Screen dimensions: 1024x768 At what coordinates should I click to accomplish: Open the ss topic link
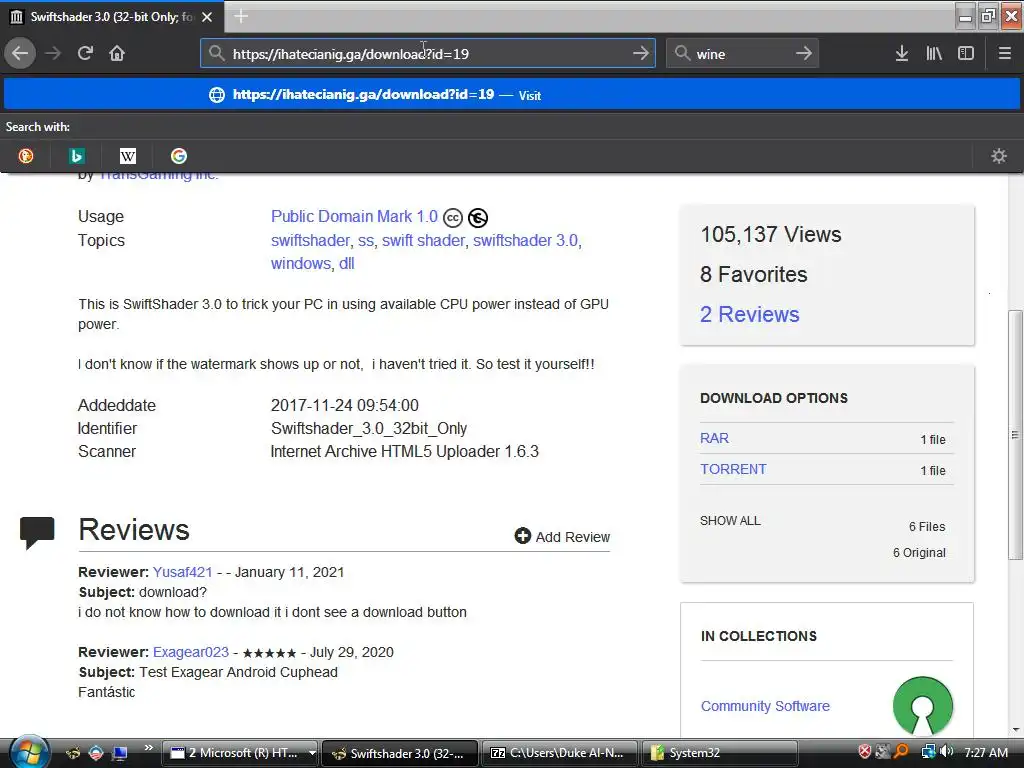click(x=366, y=241)
